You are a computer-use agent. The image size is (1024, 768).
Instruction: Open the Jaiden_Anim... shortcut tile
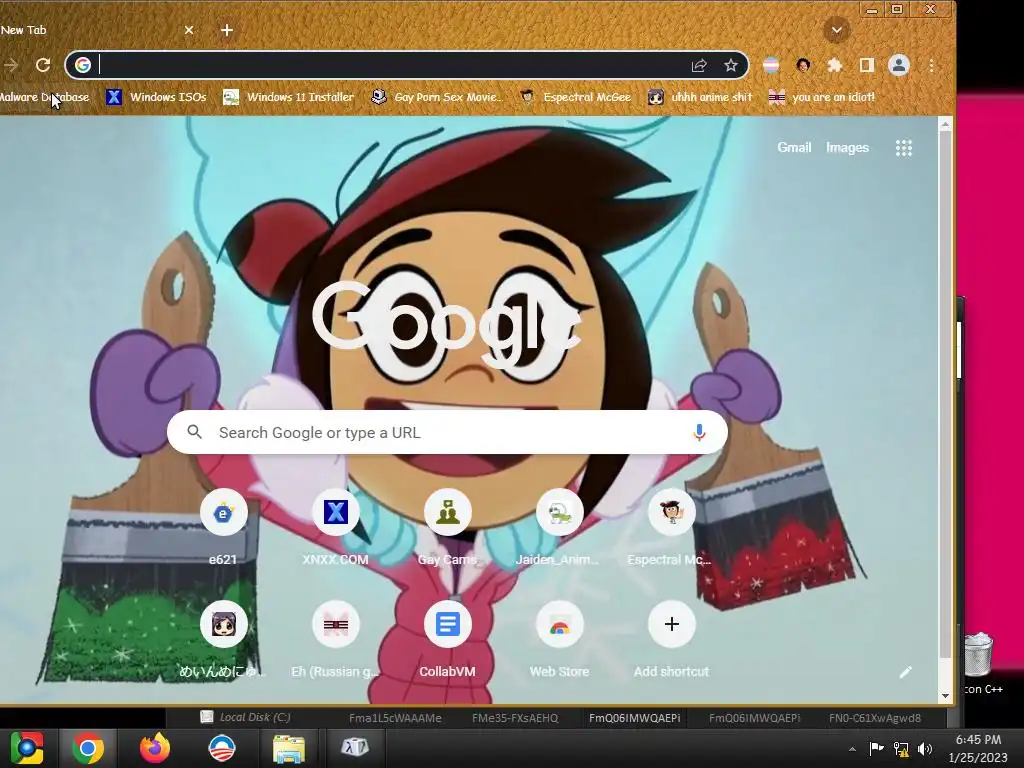[559, 526]
